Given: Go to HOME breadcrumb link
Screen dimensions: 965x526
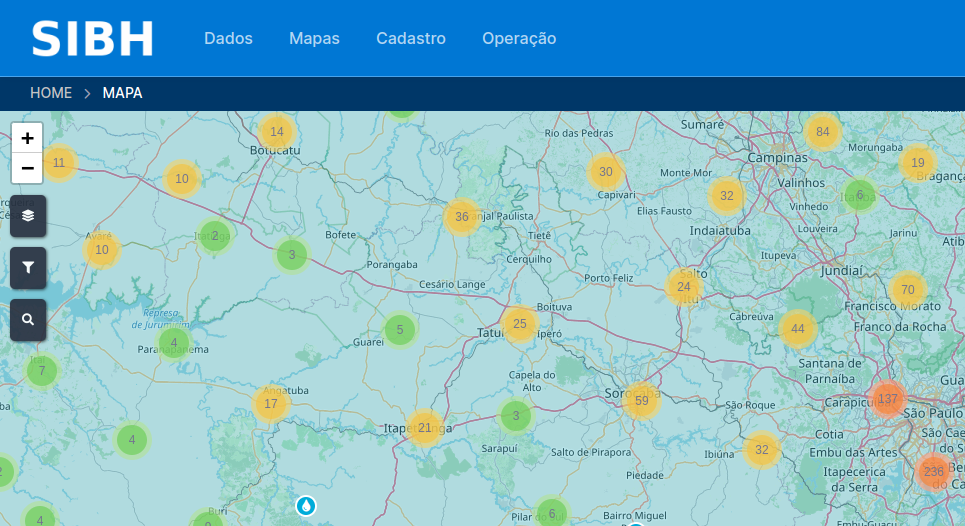Looking at the screenshot, I should [51, 93].
